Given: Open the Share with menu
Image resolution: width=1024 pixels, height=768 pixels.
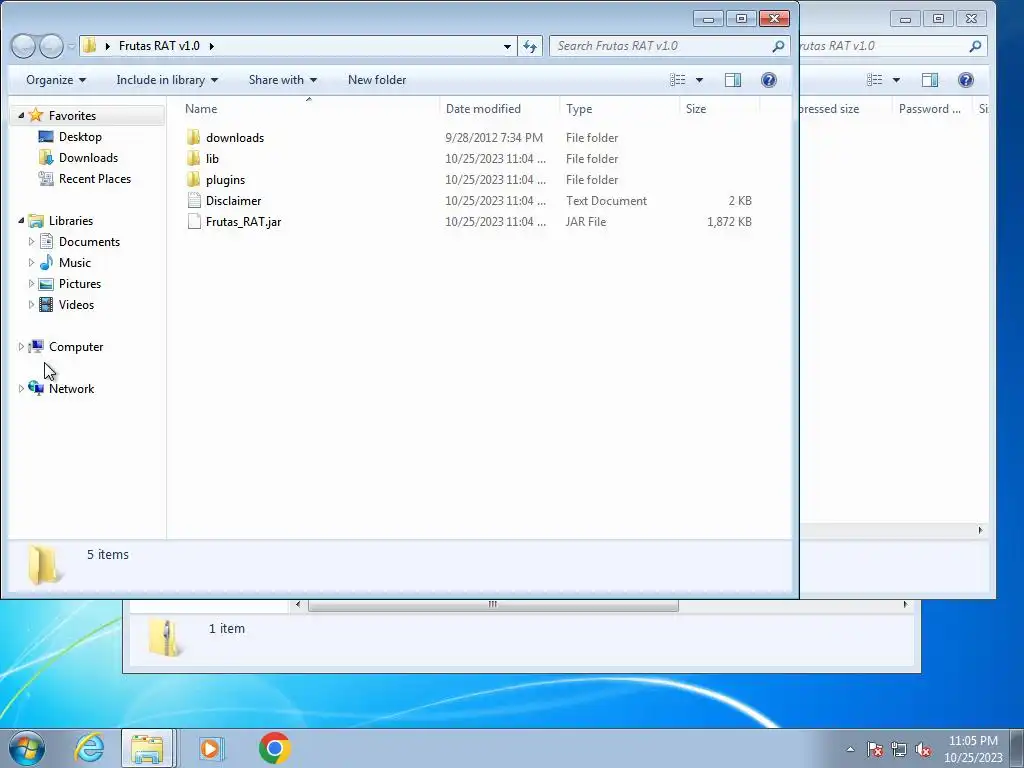Looking at the screenshot, I should 283,80.
